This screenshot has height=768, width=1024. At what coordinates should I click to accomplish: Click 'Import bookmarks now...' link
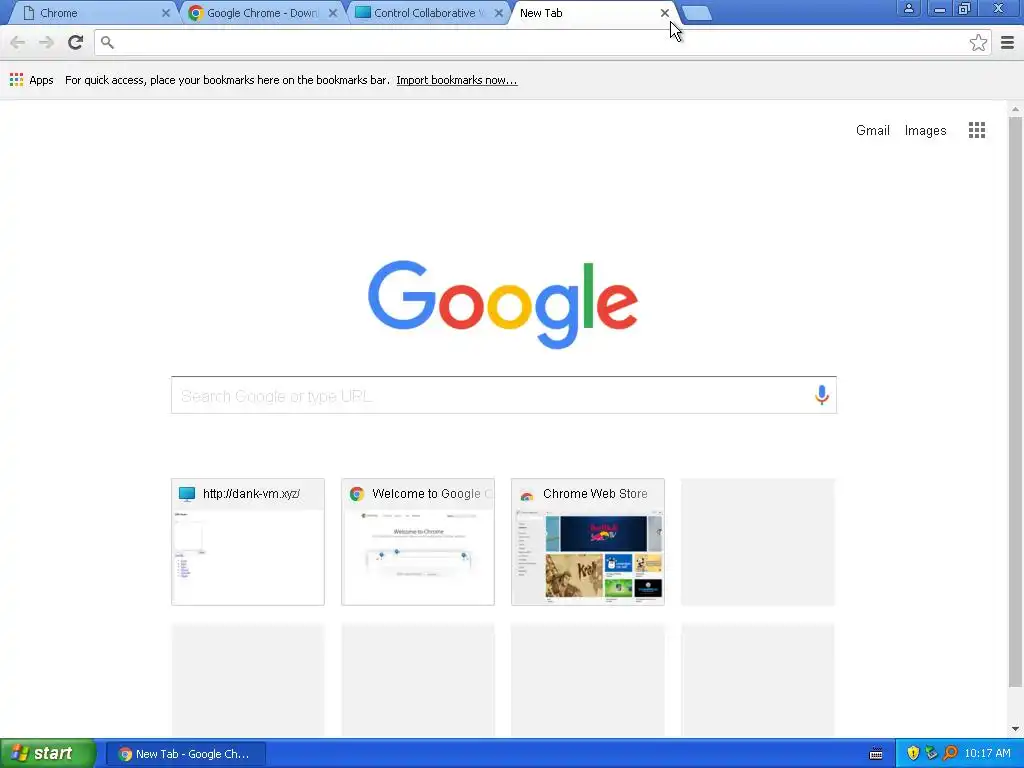456,80
